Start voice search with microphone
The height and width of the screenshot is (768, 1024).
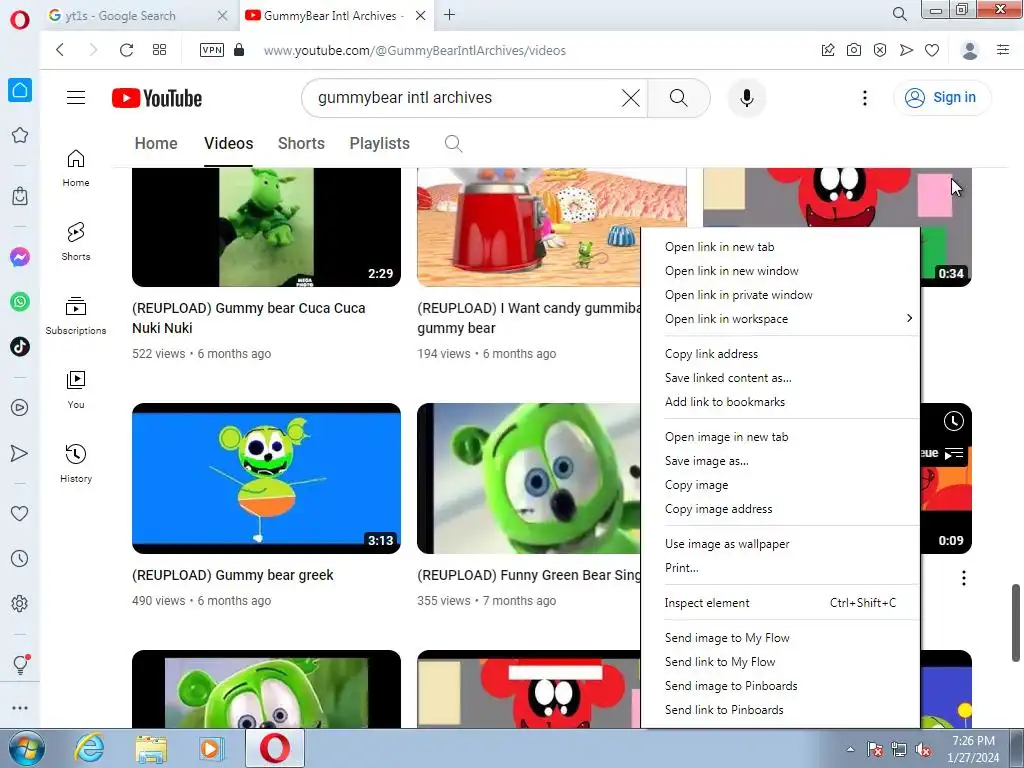click(746, 98)
